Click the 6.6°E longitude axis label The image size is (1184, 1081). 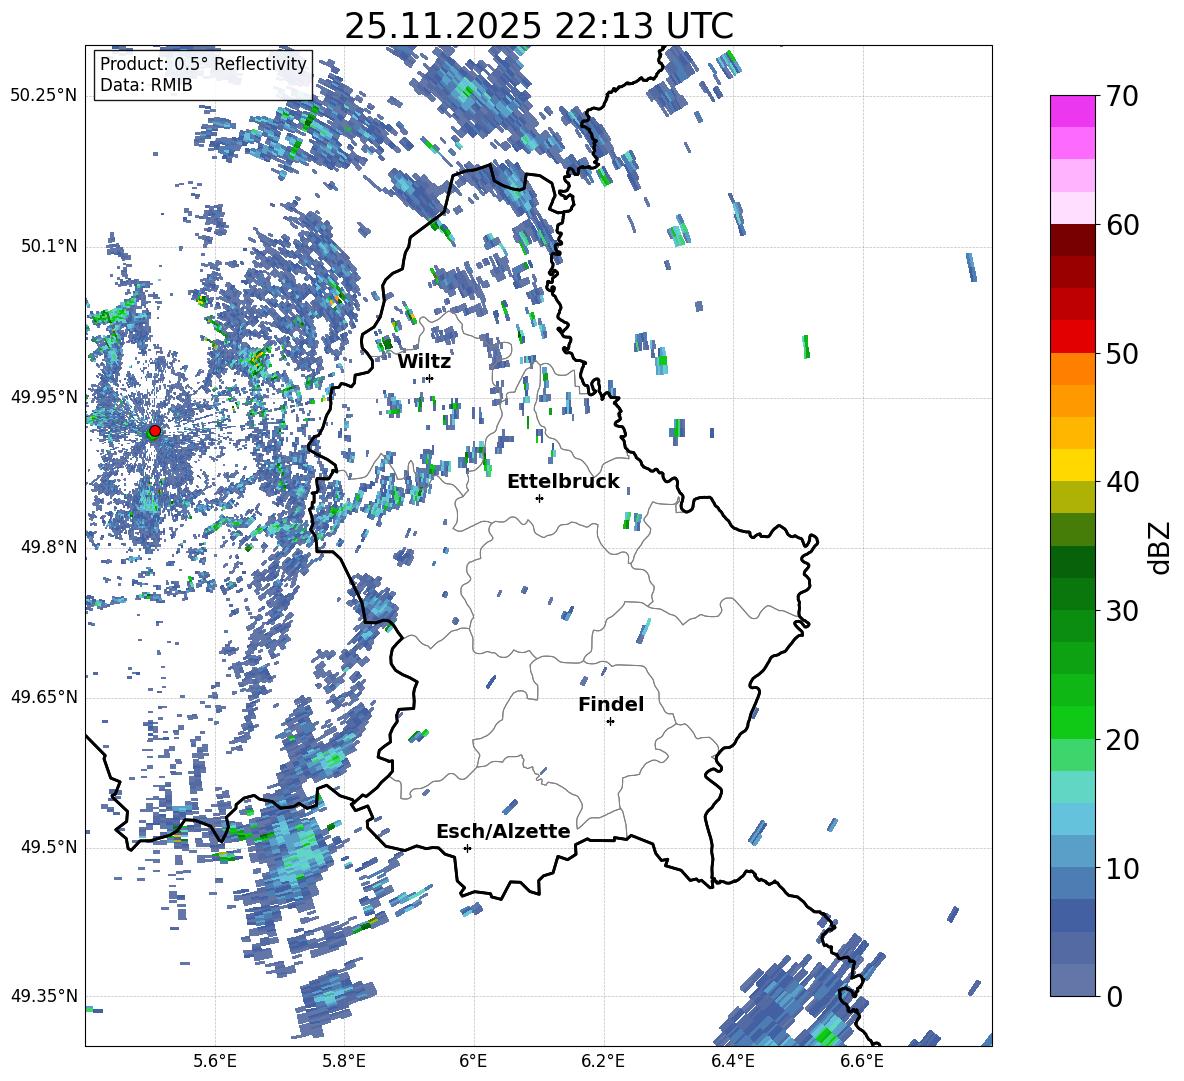pos(862,1061)
